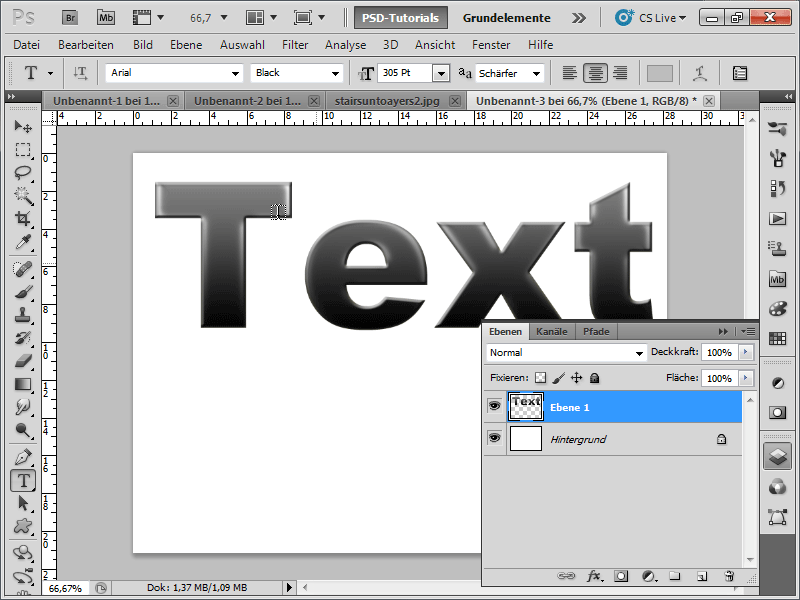The height and width of the screenshot is (600, 800).
Task: Hide the Hintergrund layer
Action: (x=494, y=438)
